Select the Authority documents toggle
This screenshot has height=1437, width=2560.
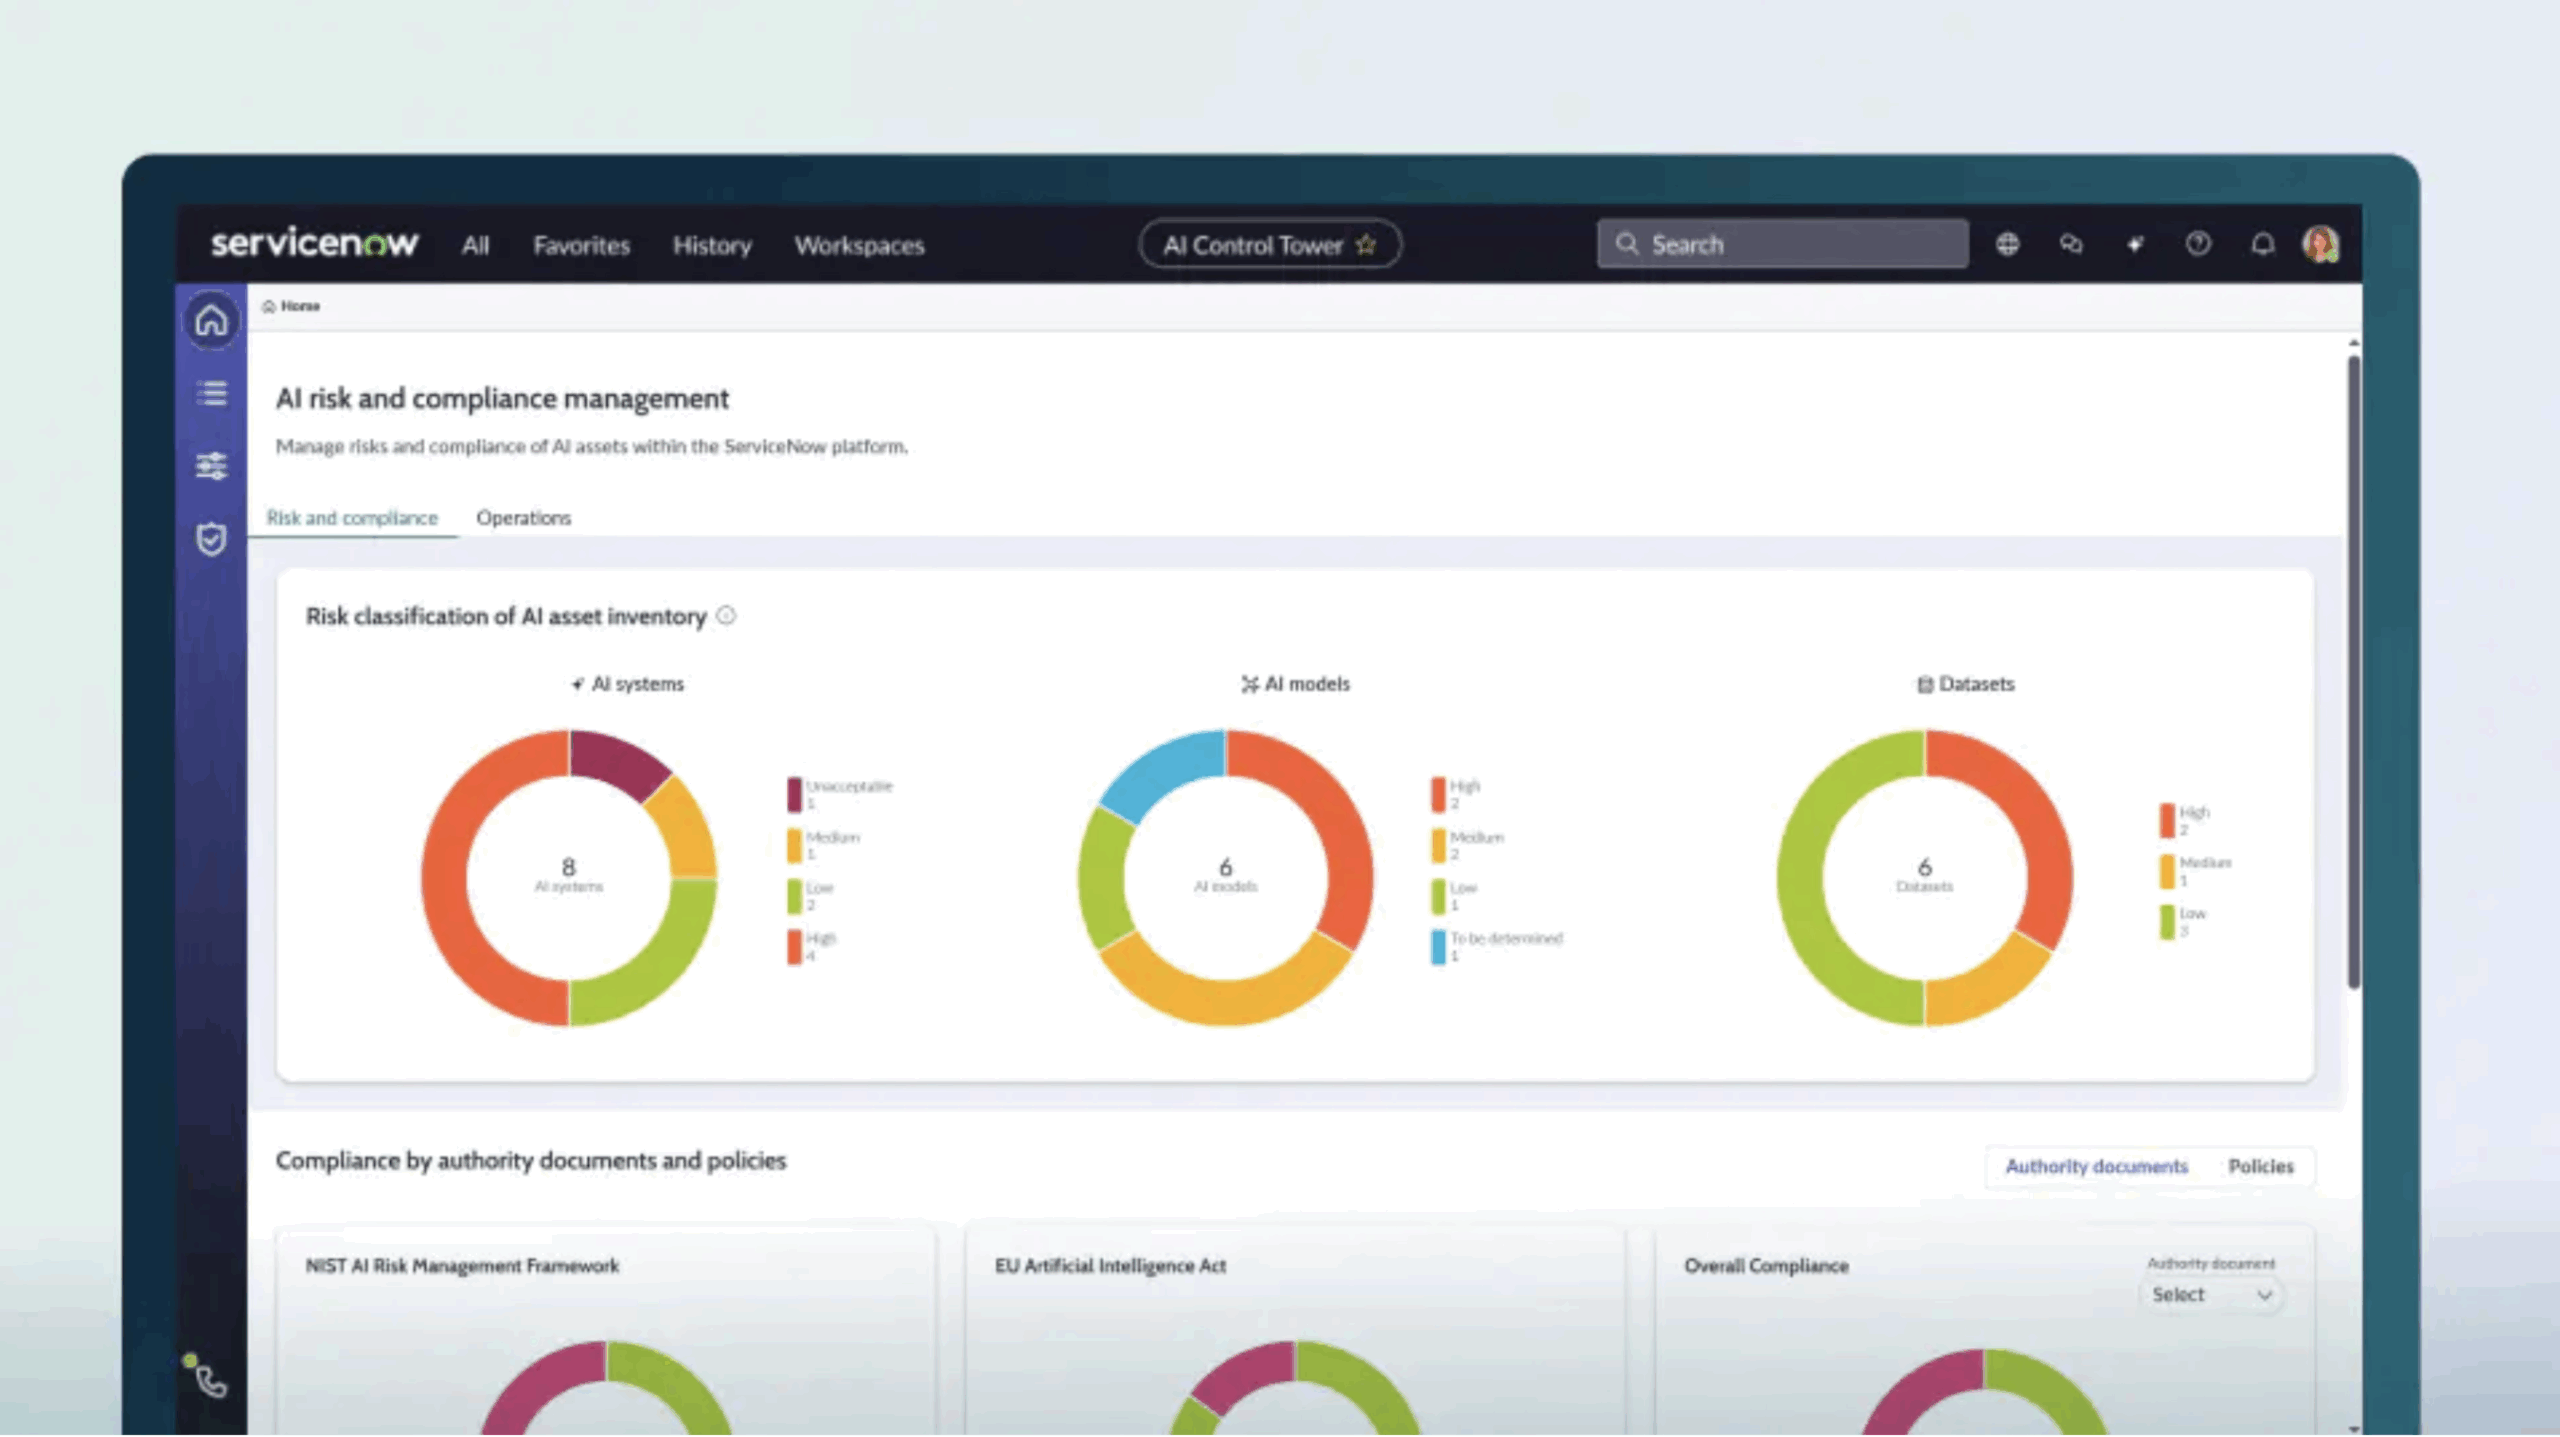point(2096,1166)
